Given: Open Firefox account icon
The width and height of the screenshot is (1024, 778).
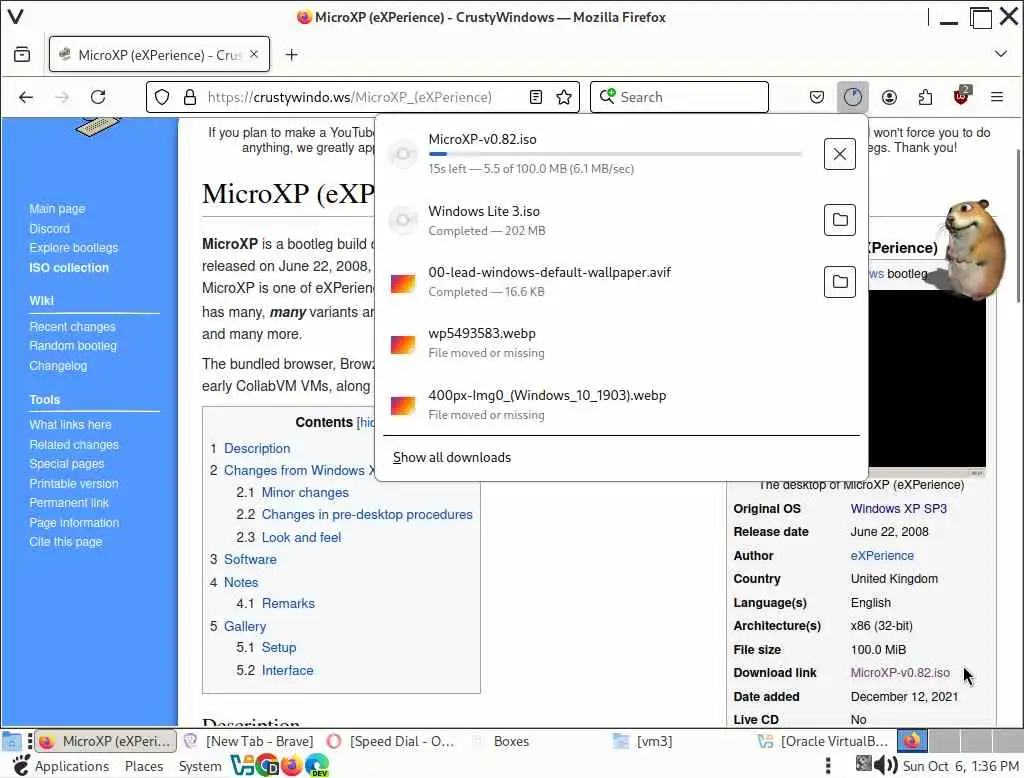Looking at the screenshot, I should [x=889, y=97].
